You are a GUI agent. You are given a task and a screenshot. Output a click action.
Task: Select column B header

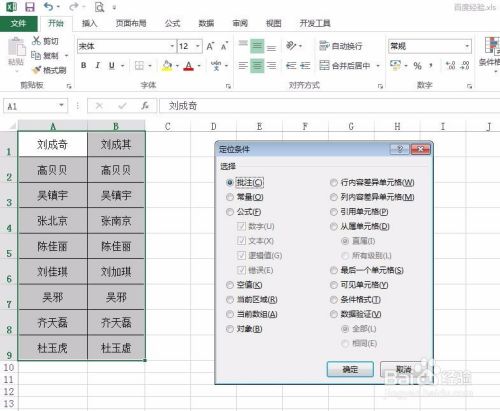116,126
